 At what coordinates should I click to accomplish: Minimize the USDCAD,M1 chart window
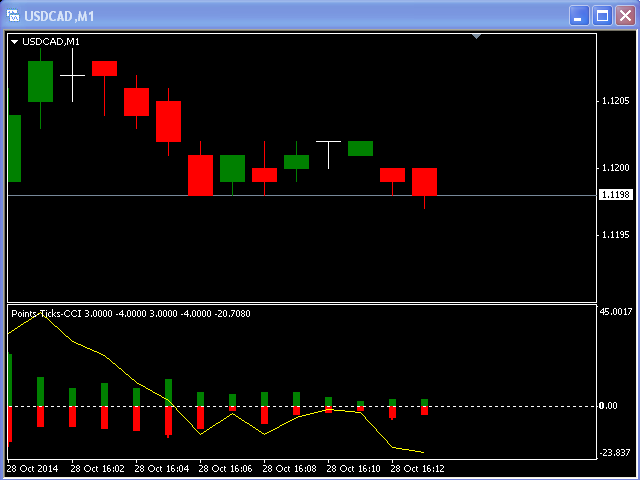tap(580, 15)
